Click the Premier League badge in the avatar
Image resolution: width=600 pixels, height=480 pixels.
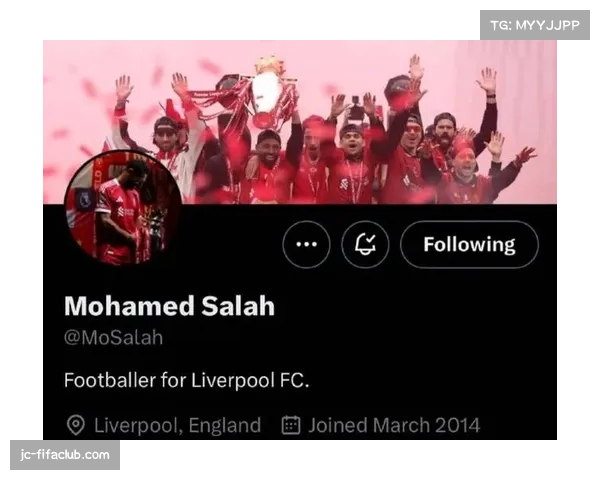tap(85, 200)
